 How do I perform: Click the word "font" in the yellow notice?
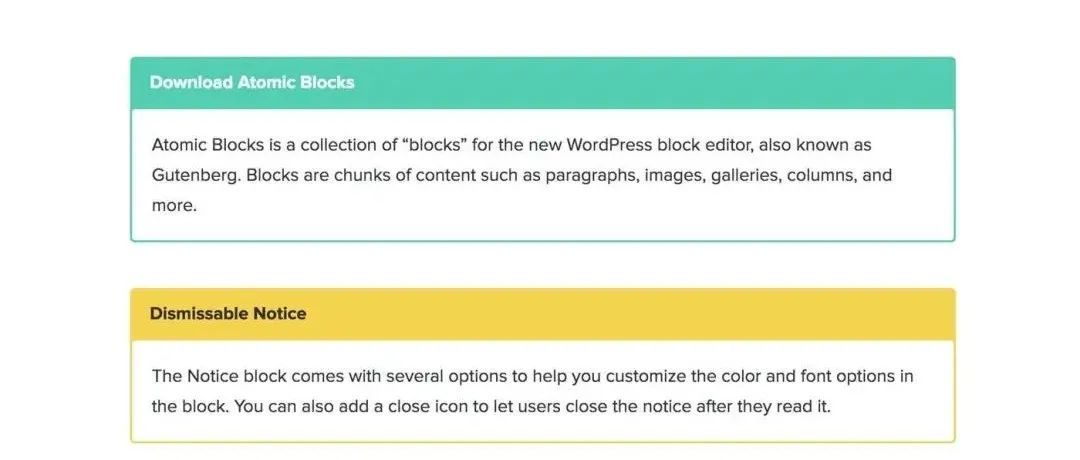pyautogui.click(x=824, y=376)
